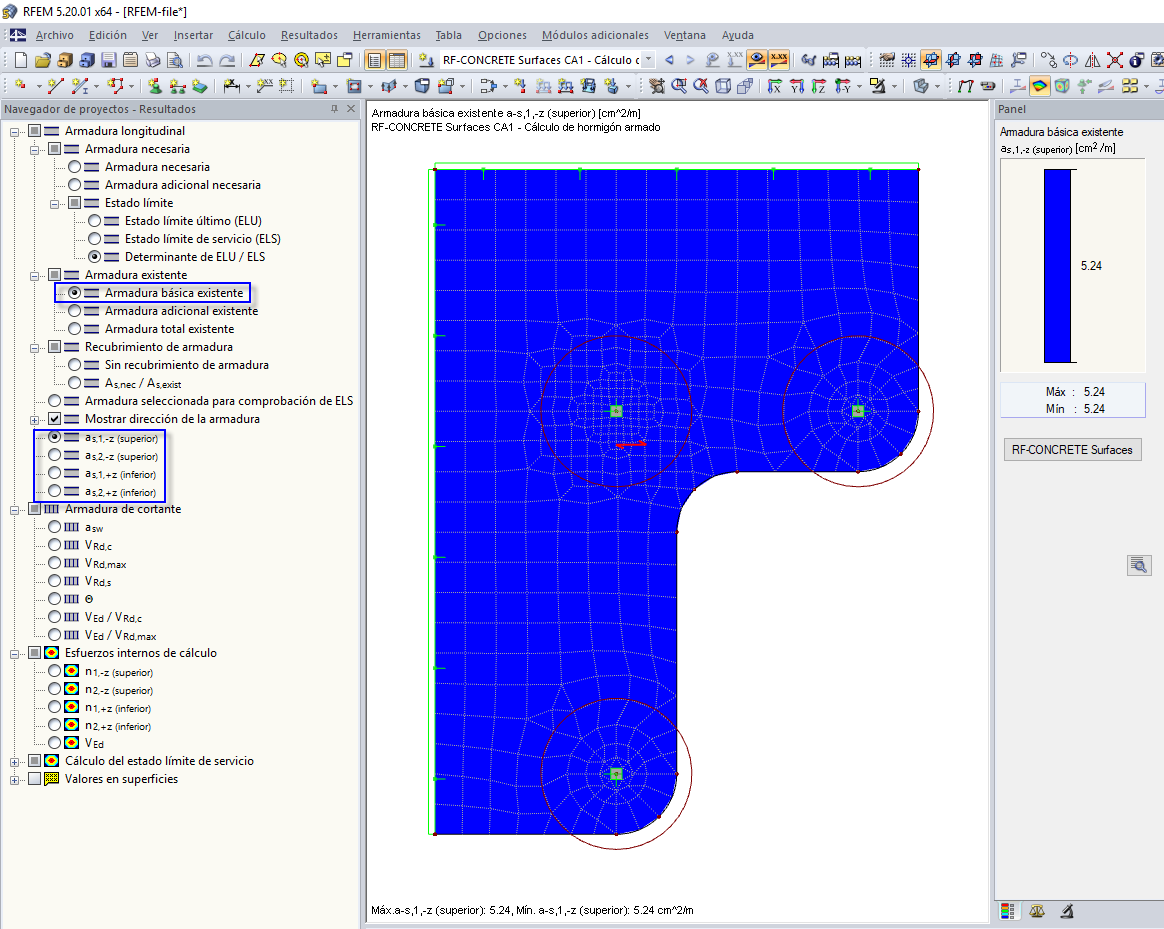The width and height of the screenshot is (1164, 929).
Task: Click the red X delete results icon
Action: (x=1114, y=60)
